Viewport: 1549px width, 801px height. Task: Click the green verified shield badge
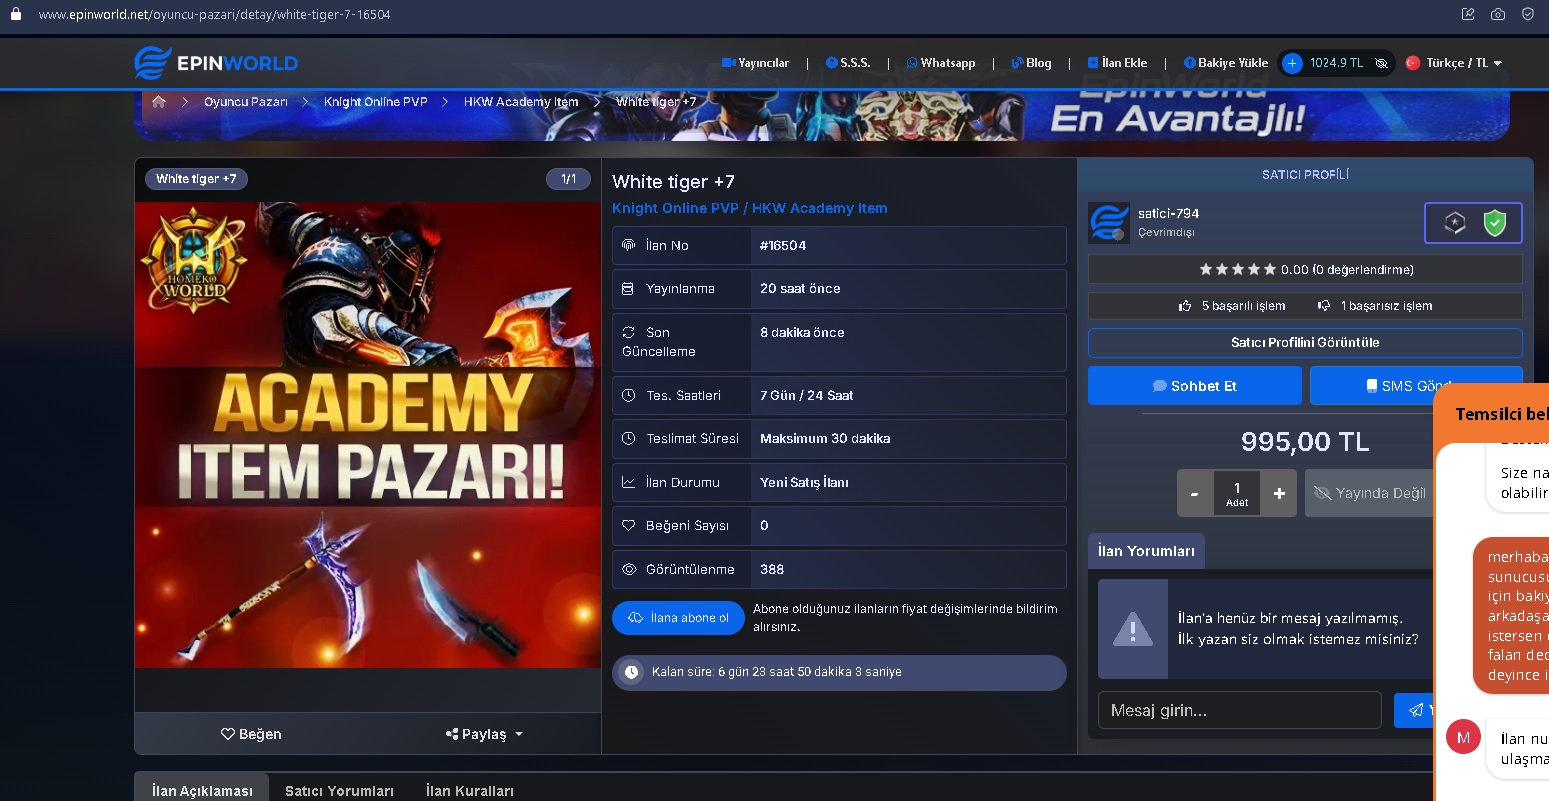tap(1494, 223)
